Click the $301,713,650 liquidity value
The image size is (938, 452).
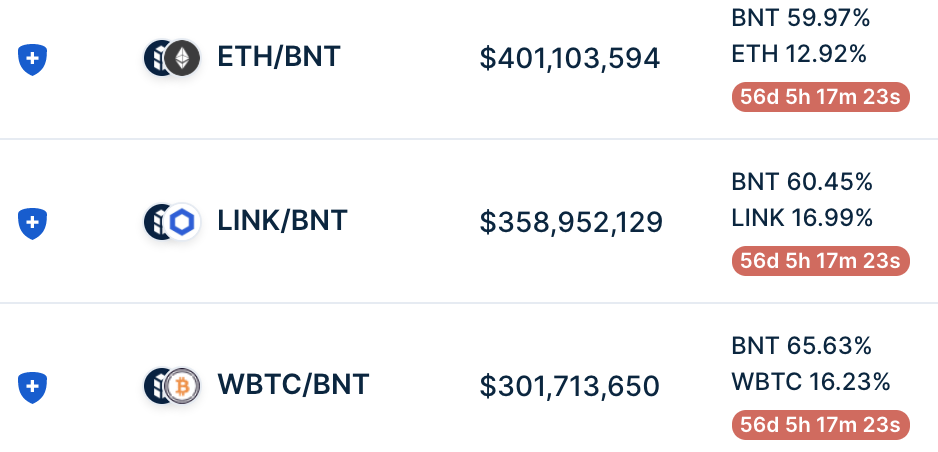[x=570, y=386]
